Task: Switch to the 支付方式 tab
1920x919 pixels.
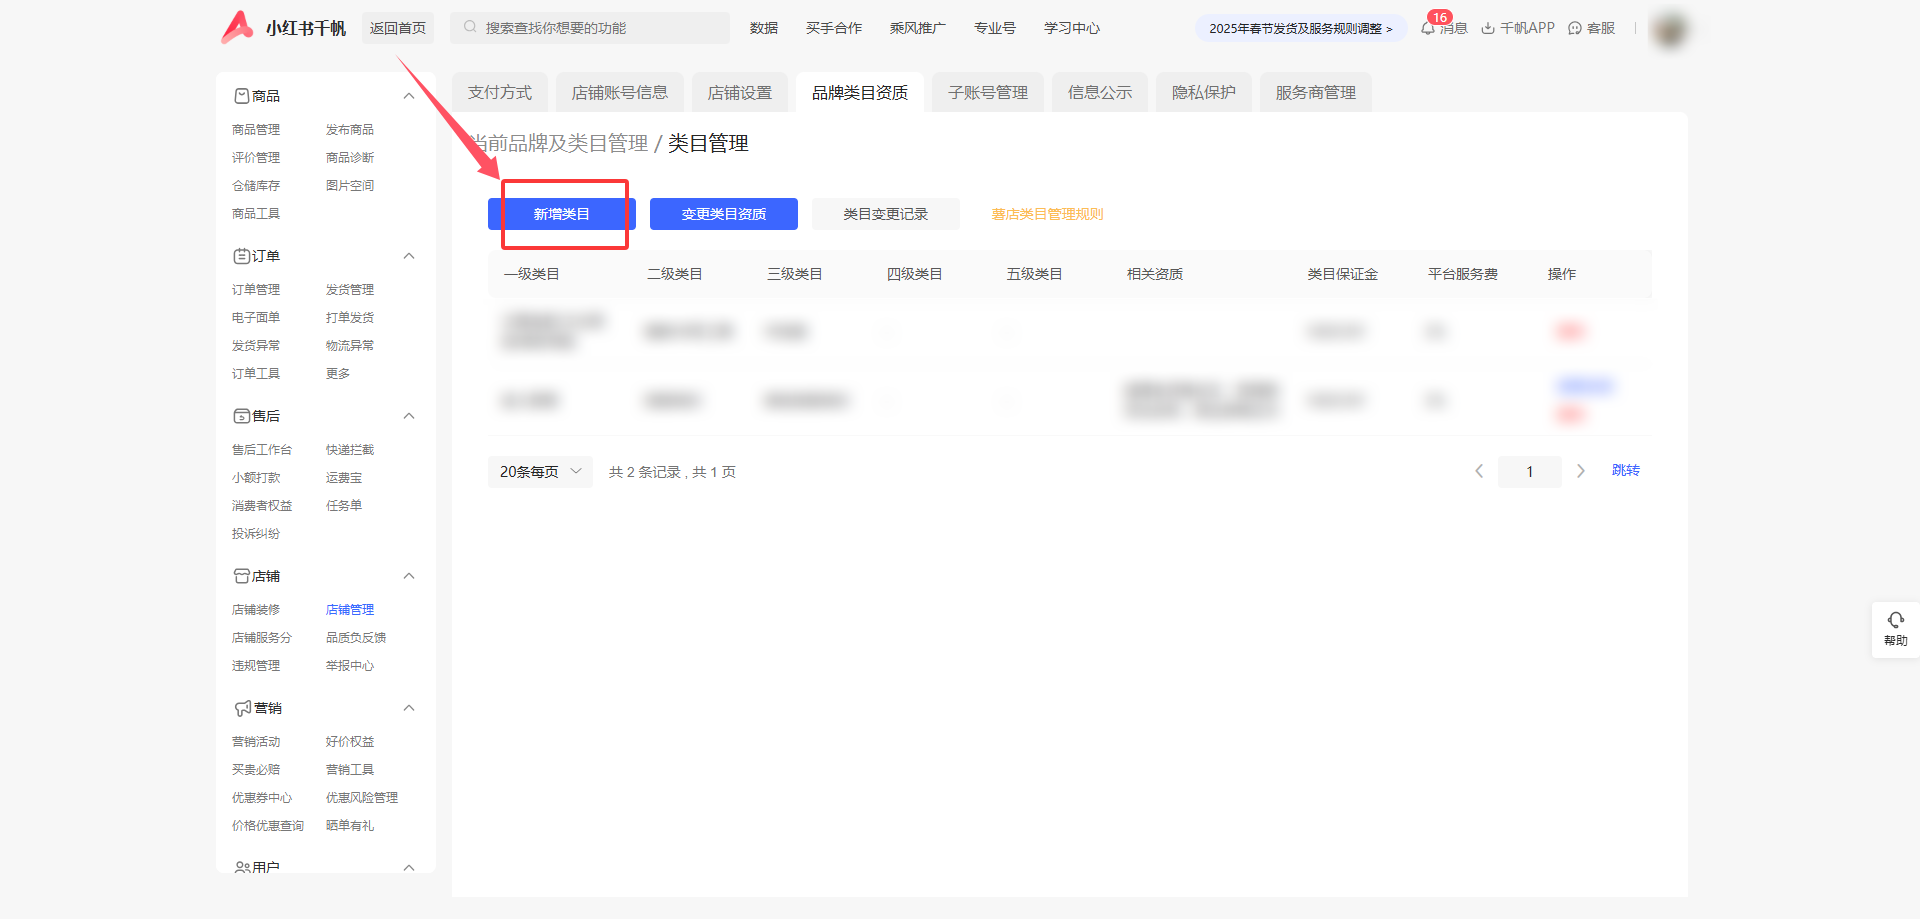Action: [x=500, y=93]
